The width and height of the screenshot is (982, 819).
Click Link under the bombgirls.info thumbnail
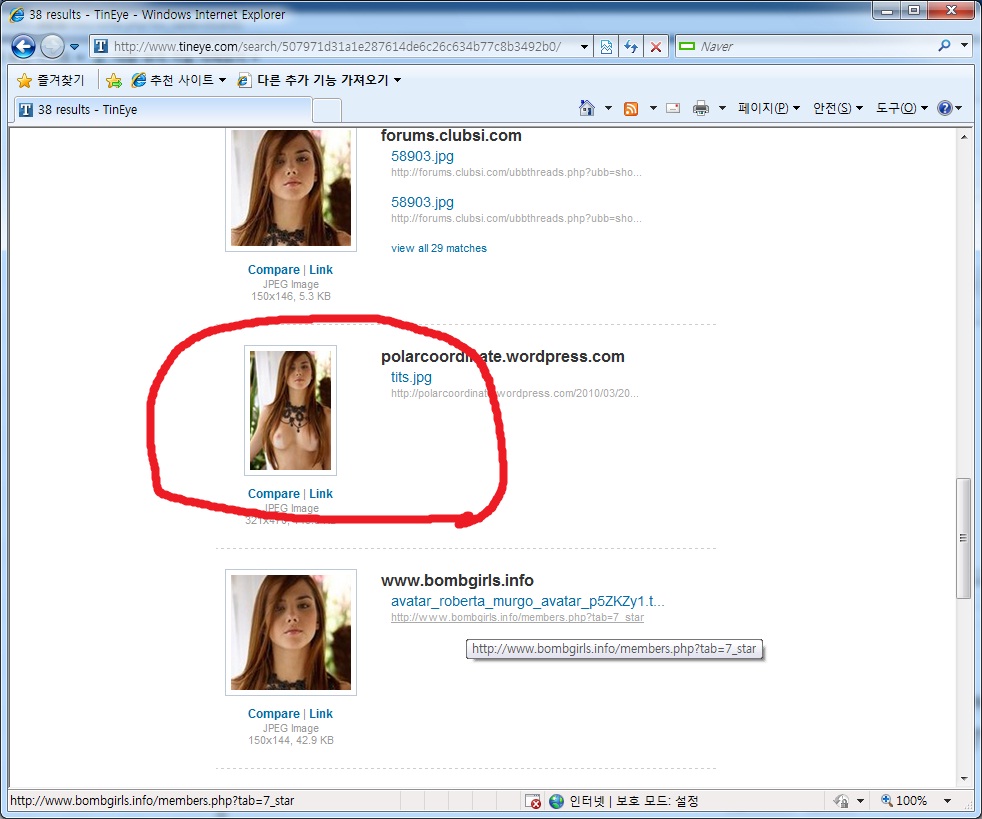321,714
